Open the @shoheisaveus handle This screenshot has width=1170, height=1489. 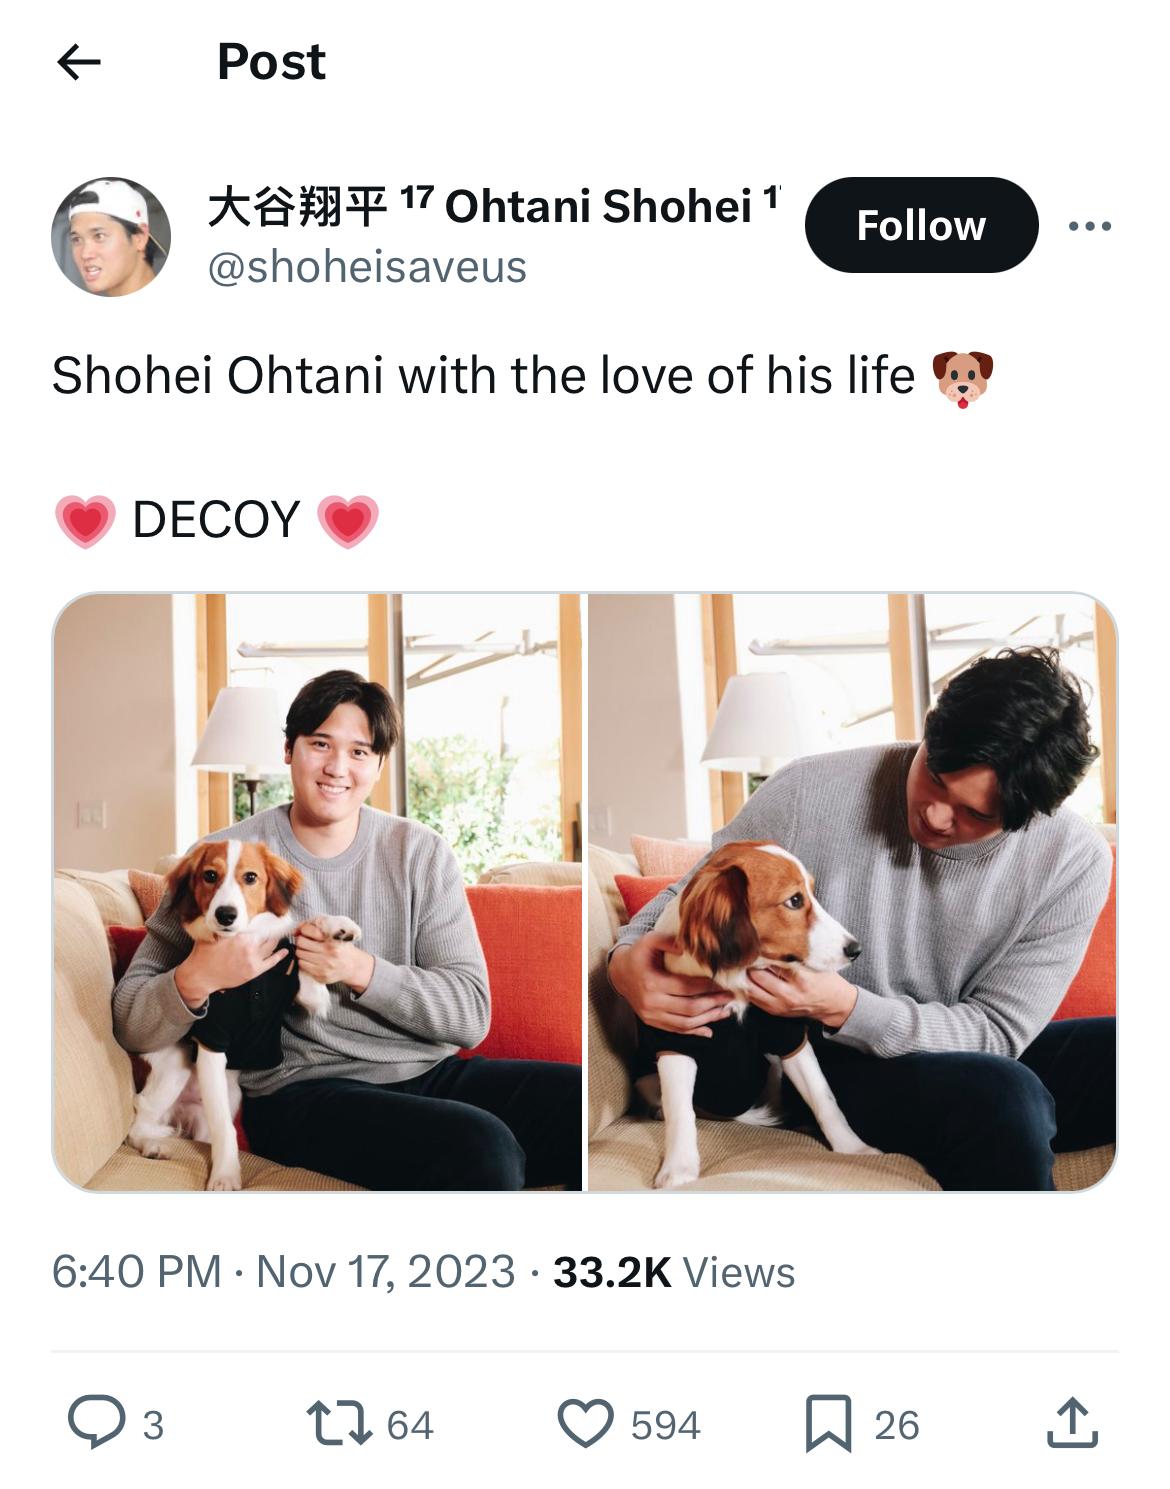click(x=366, y=267)
